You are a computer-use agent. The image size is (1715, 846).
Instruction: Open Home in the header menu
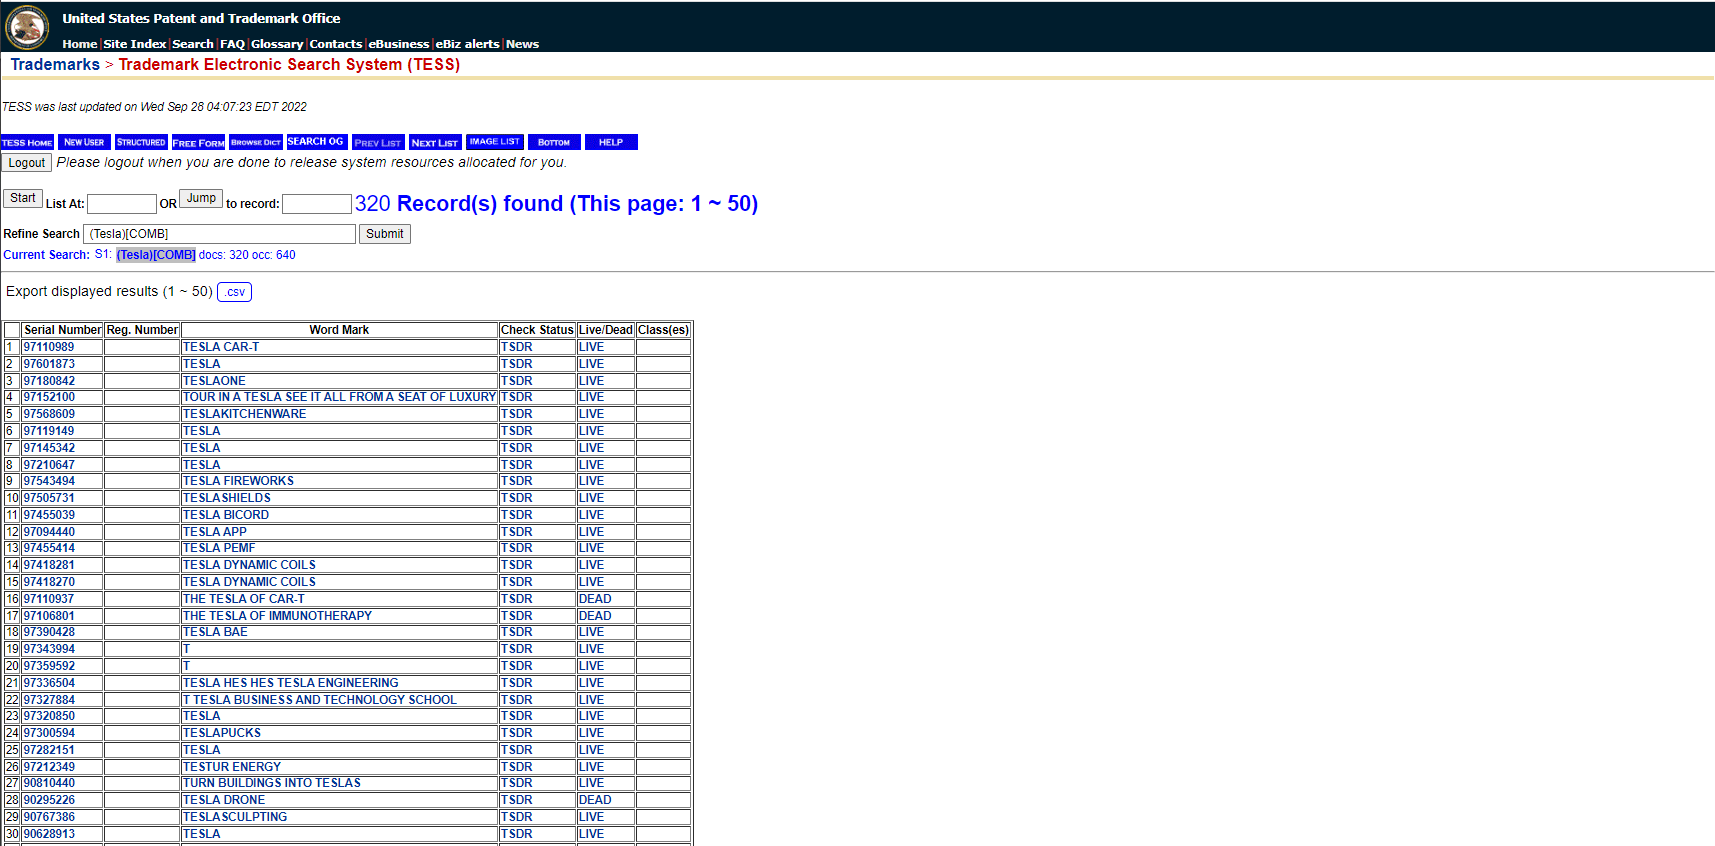tap(79, 44)
